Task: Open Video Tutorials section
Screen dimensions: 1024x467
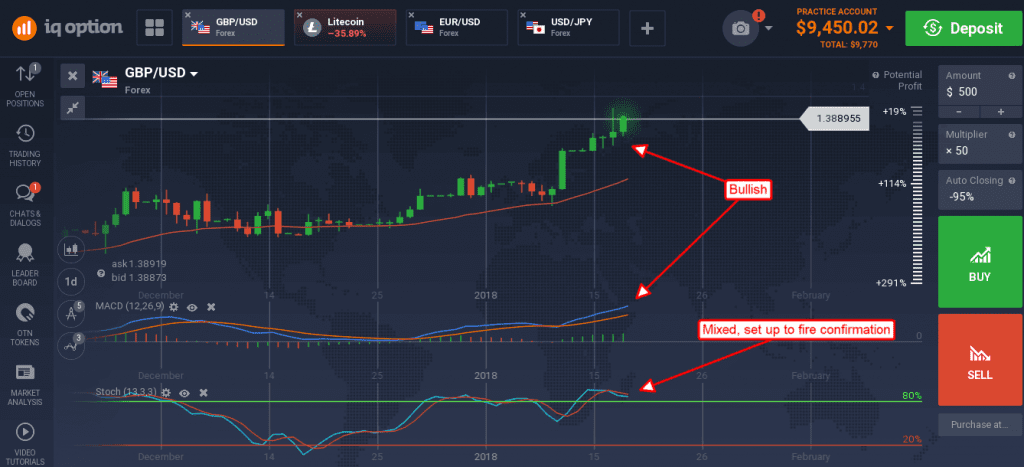Action: [25, 443]
